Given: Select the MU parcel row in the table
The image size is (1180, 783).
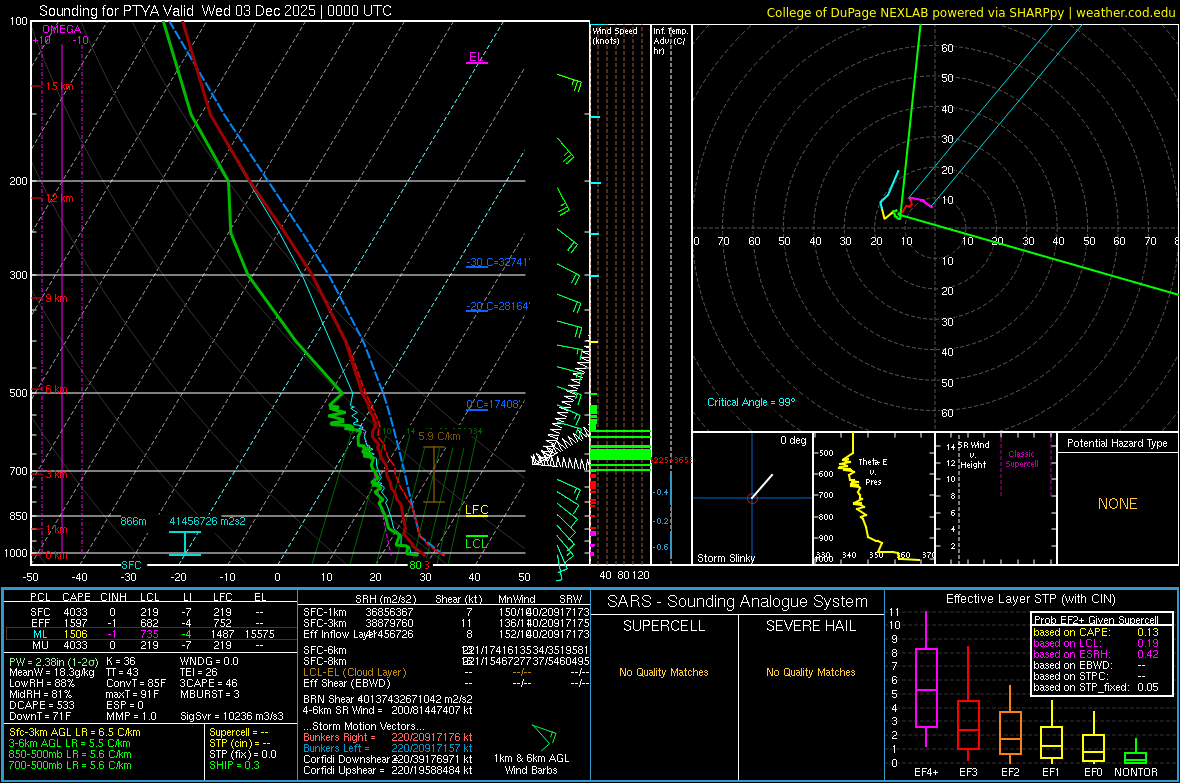Looking at the screenshot, I should [x=149, y=645].
